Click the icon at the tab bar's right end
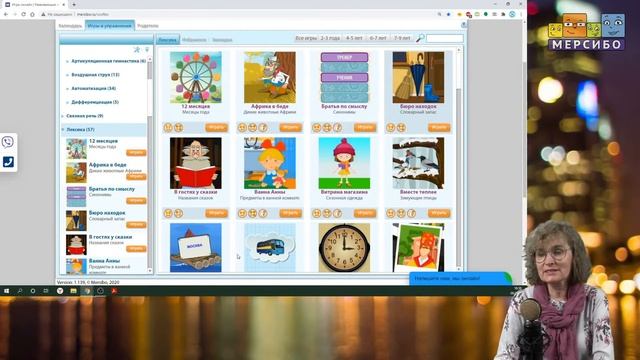This screenshot has width=640, height=360. [x=464, y=25]
